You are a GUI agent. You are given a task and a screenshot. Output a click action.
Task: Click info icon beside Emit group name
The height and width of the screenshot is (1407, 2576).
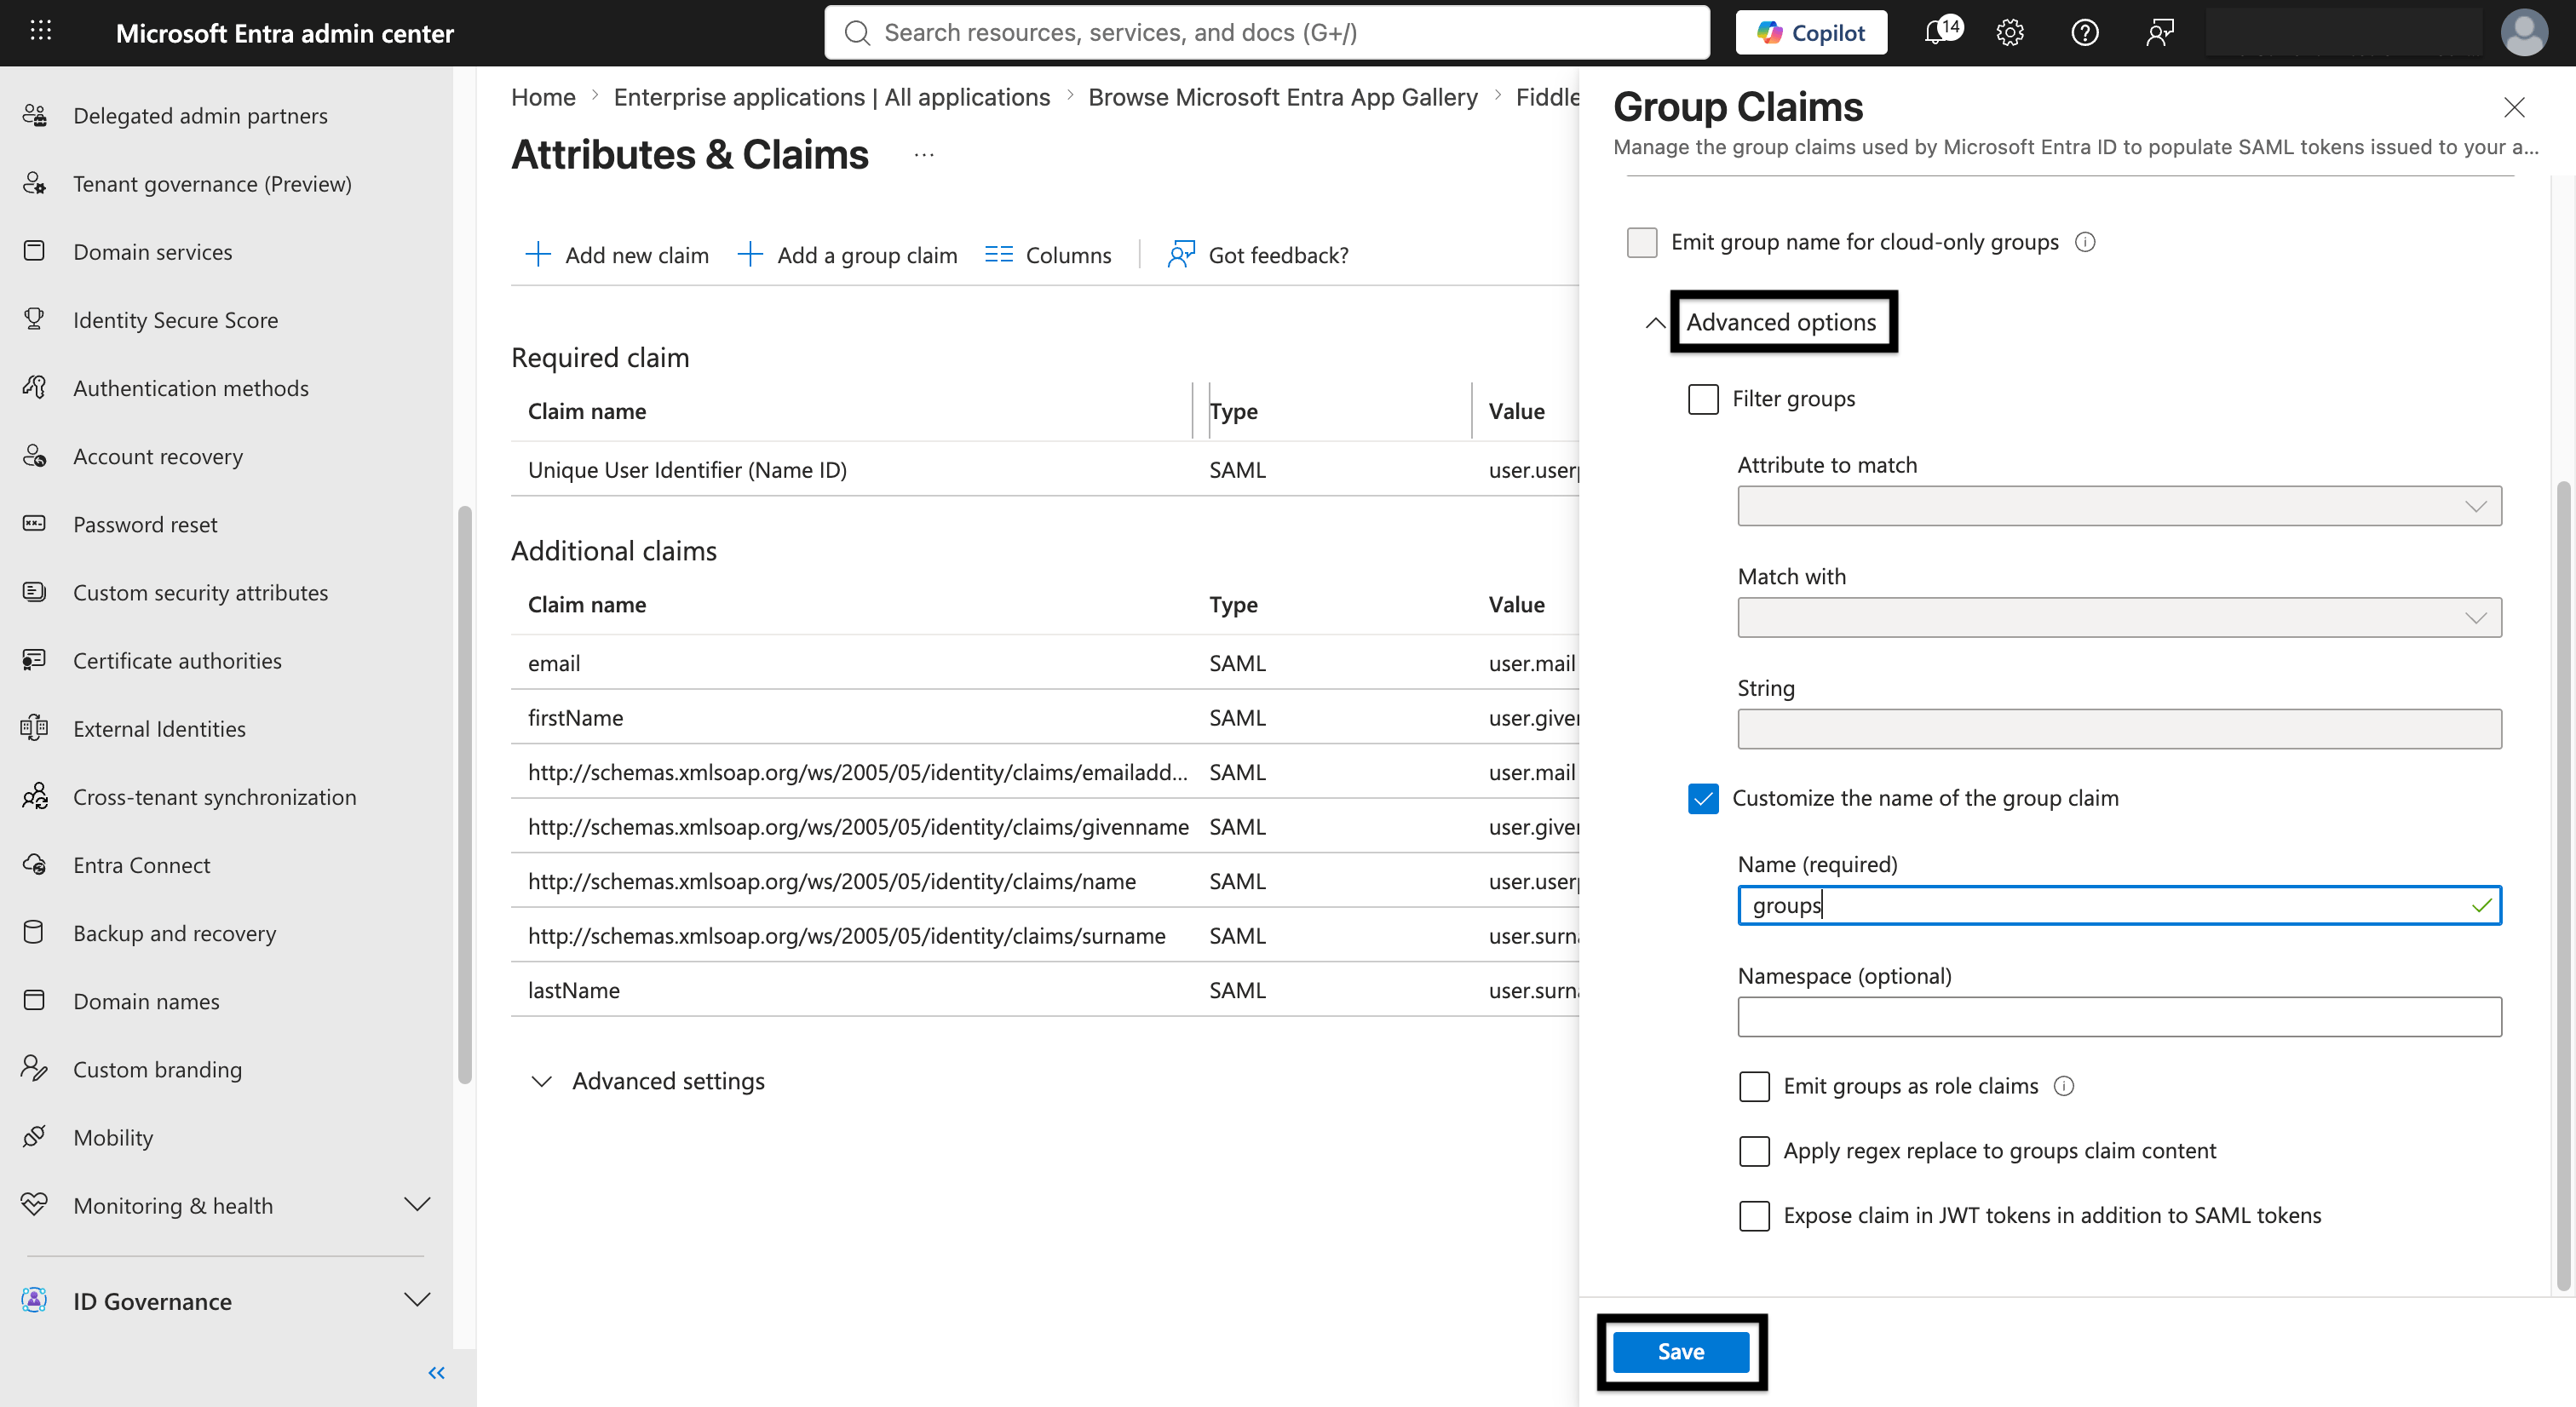pos(2085,242)
